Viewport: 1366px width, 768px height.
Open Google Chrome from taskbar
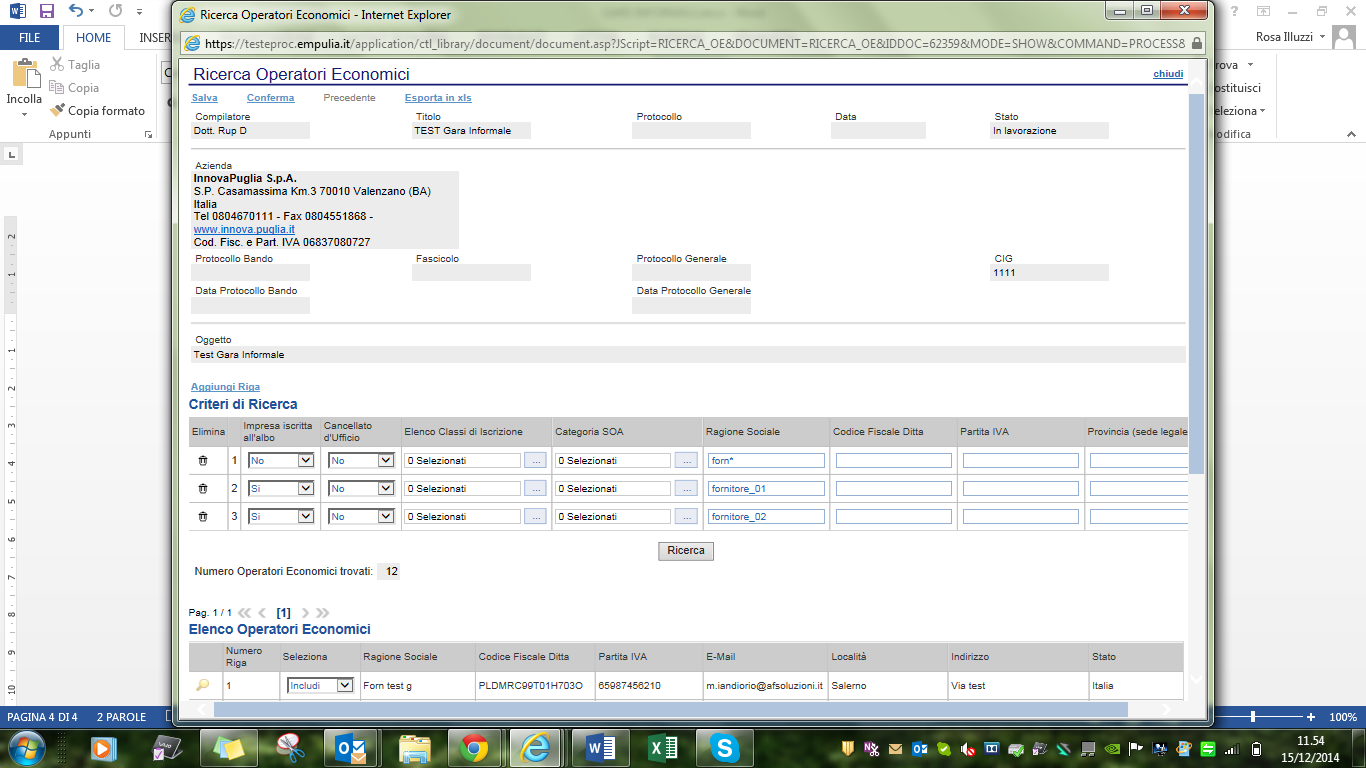[x=474, y=748]
